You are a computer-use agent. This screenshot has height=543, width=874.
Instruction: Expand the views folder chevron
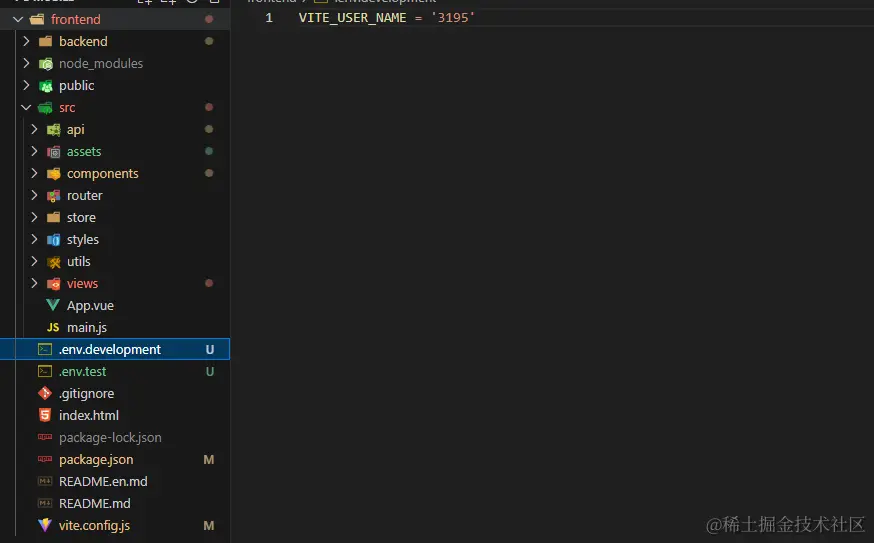pos(34,284)
